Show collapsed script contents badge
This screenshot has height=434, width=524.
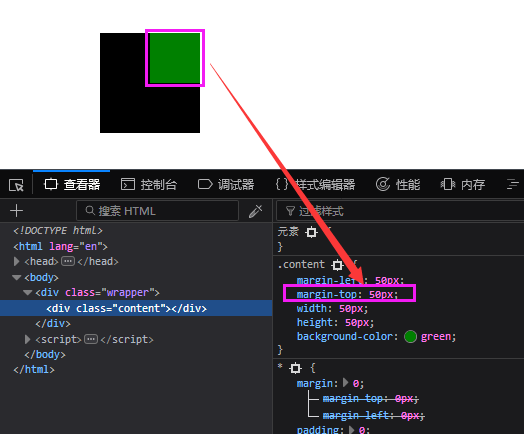(91, 339)
